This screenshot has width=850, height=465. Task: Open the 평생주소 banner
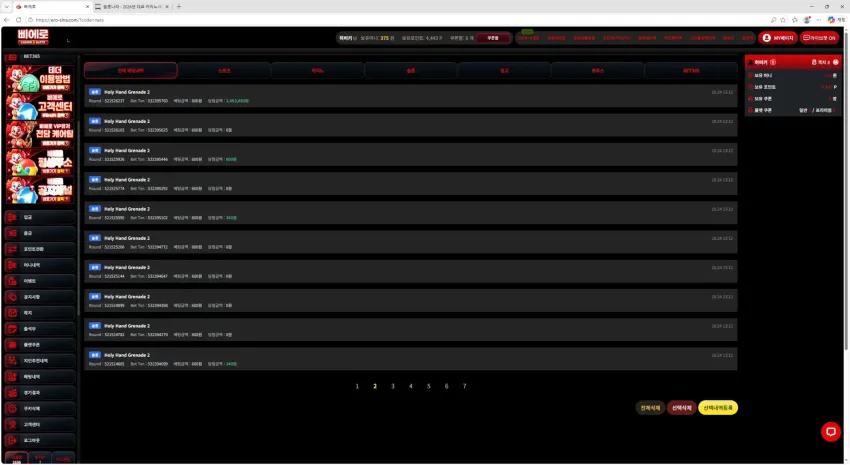point(40,162)
